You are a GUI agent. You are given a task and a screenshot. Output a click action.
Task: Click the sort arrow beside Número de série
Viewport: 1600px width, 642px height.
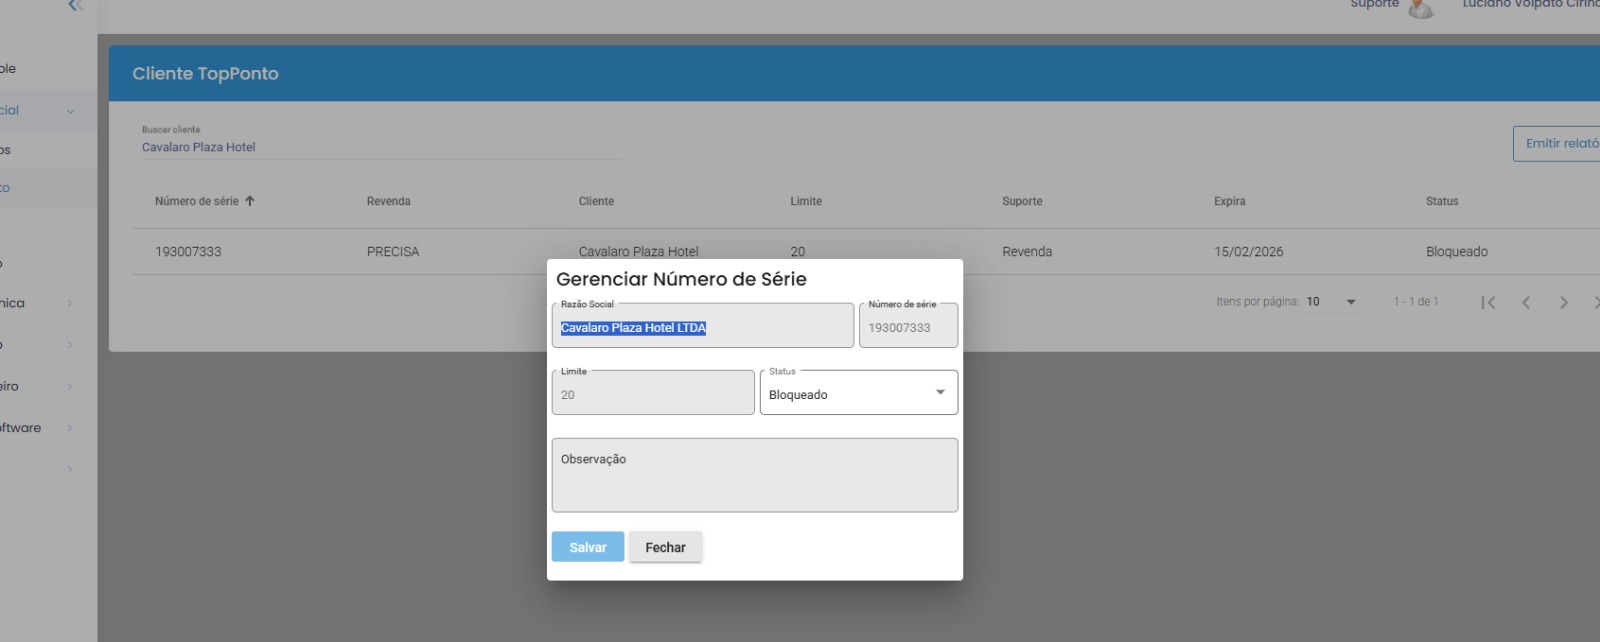click(x=250, y=201)
